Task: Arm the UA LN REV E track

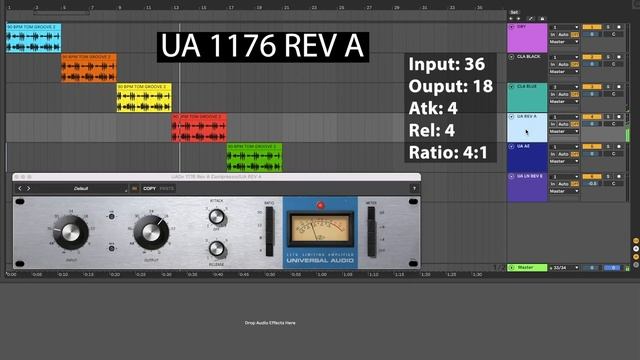Action: click(x=619, y=176)
